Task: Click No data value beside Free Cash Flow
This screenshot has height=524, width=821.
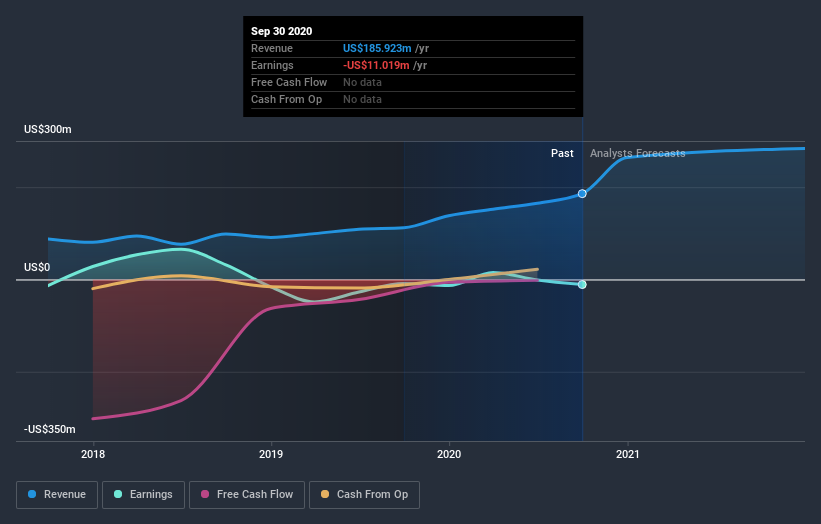Action: coord(362,83)
